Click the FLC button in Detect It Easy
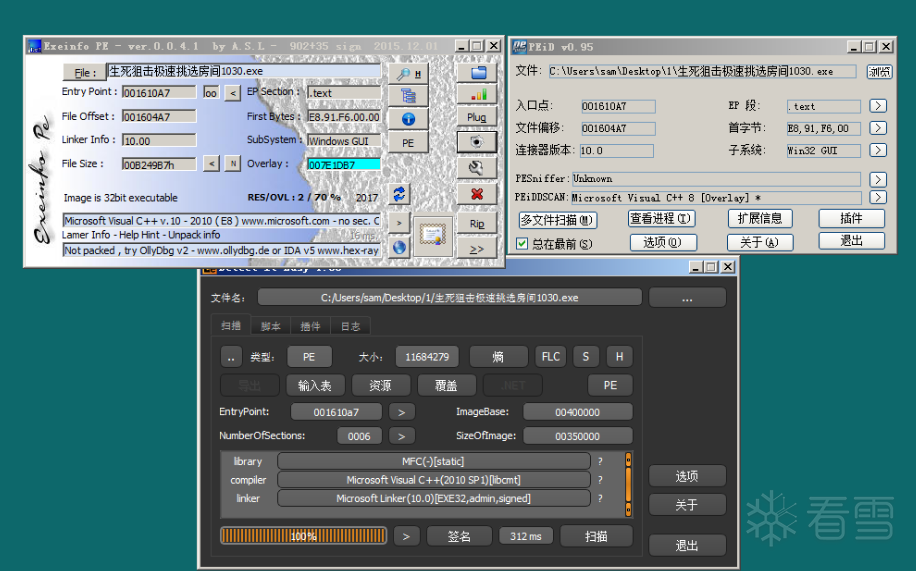The image size is (916, 571). (x=551, y=357)
